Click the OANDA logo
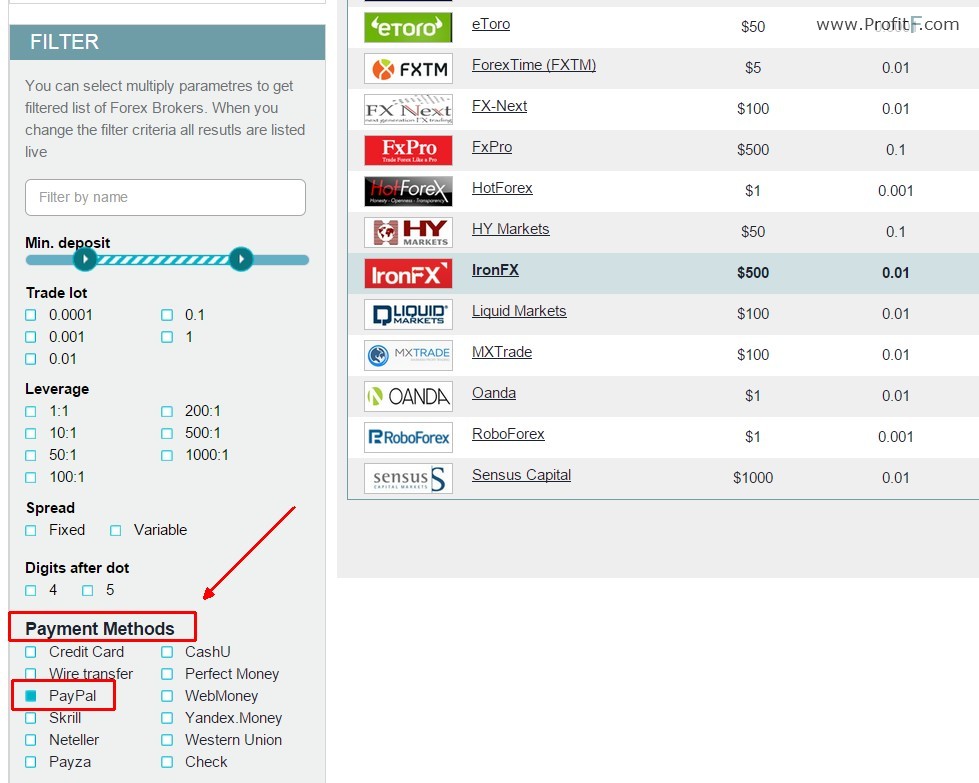The height and width of the screenshot is (783, 979). pyautogui.click(x=408, y=396)
